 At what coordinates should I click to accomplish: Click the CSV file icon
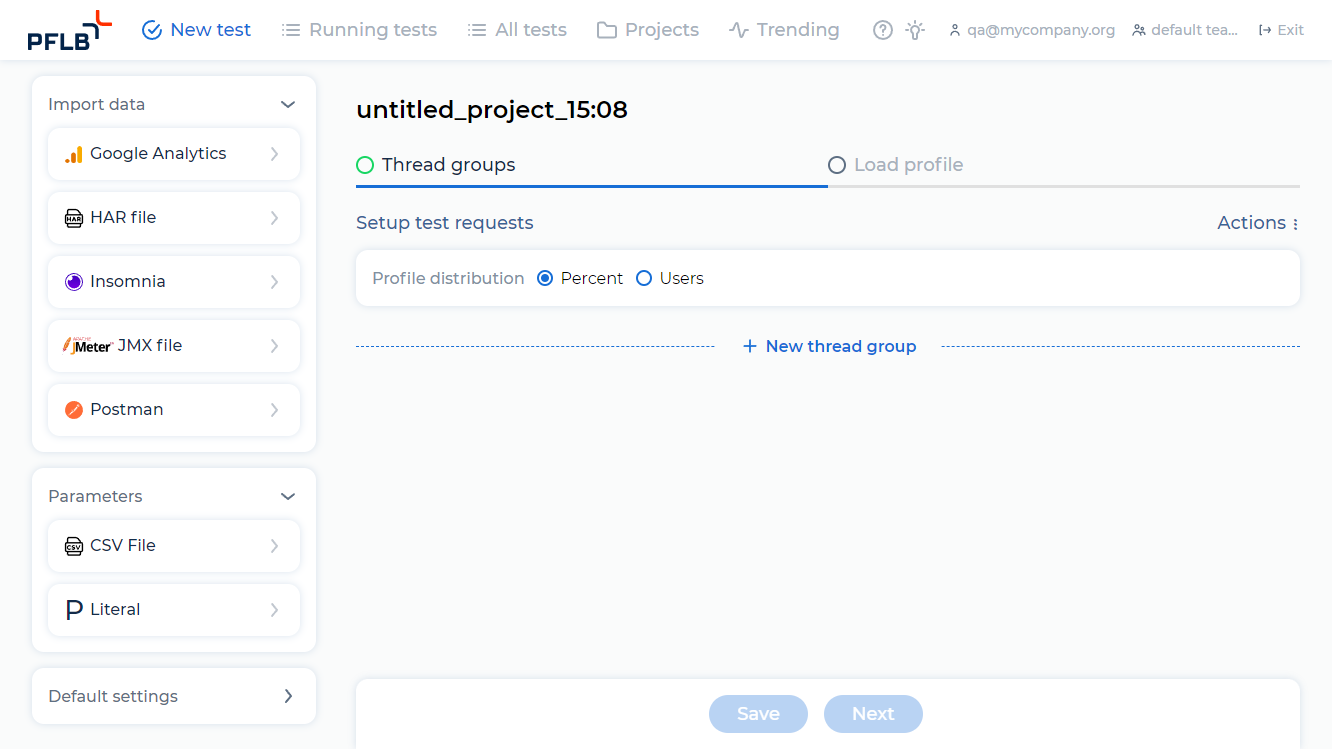coord(74,546)
